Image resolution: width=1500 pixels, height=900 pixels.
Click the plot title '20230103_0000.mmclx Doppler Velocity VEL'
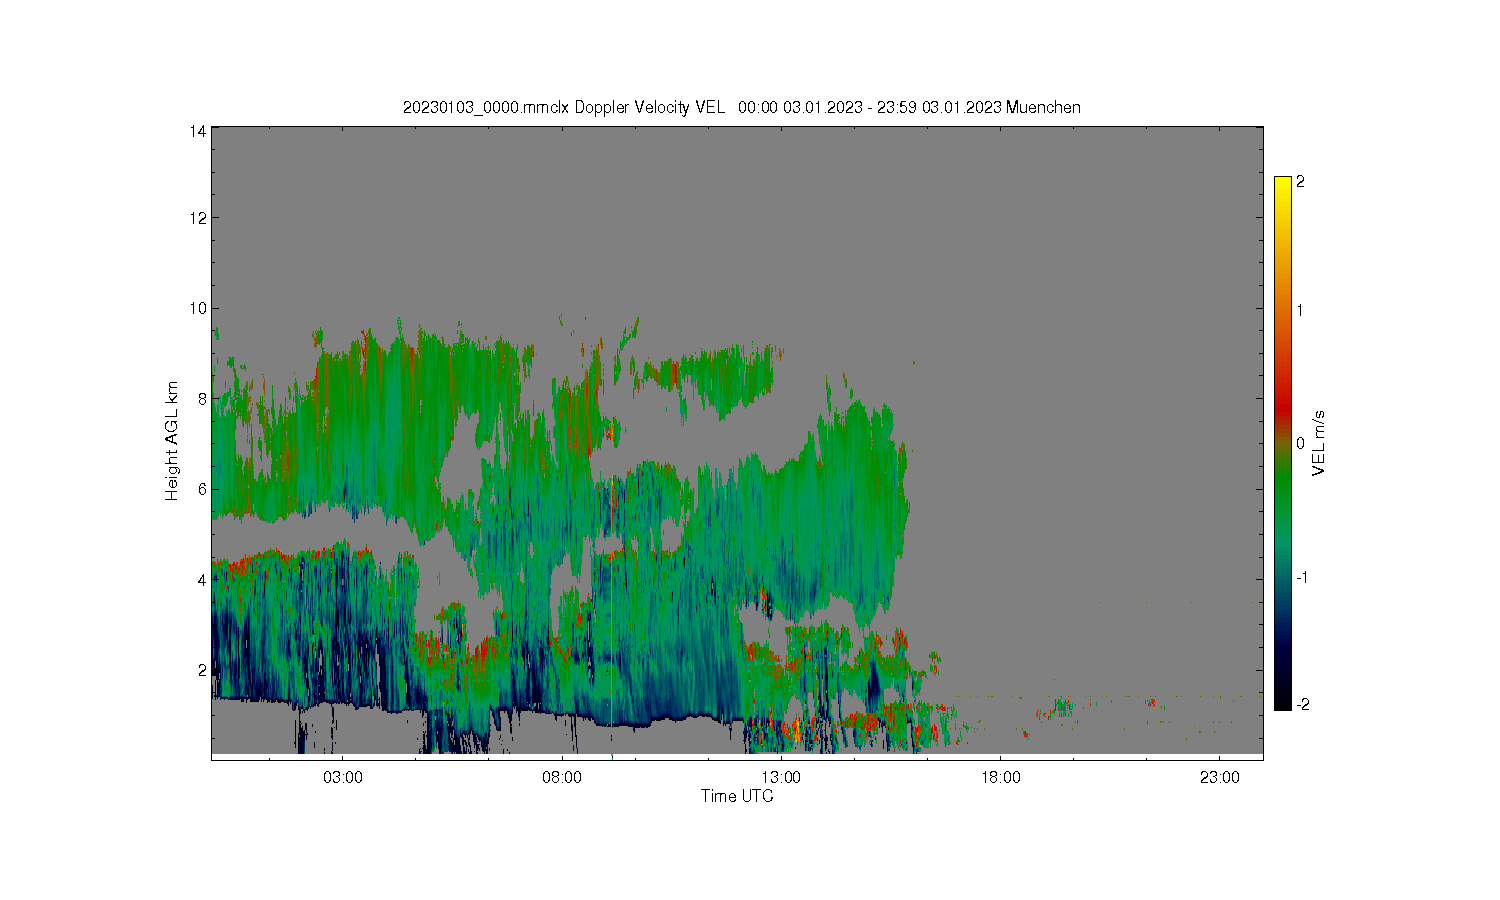pyautogui.click(x=563, y=108)
